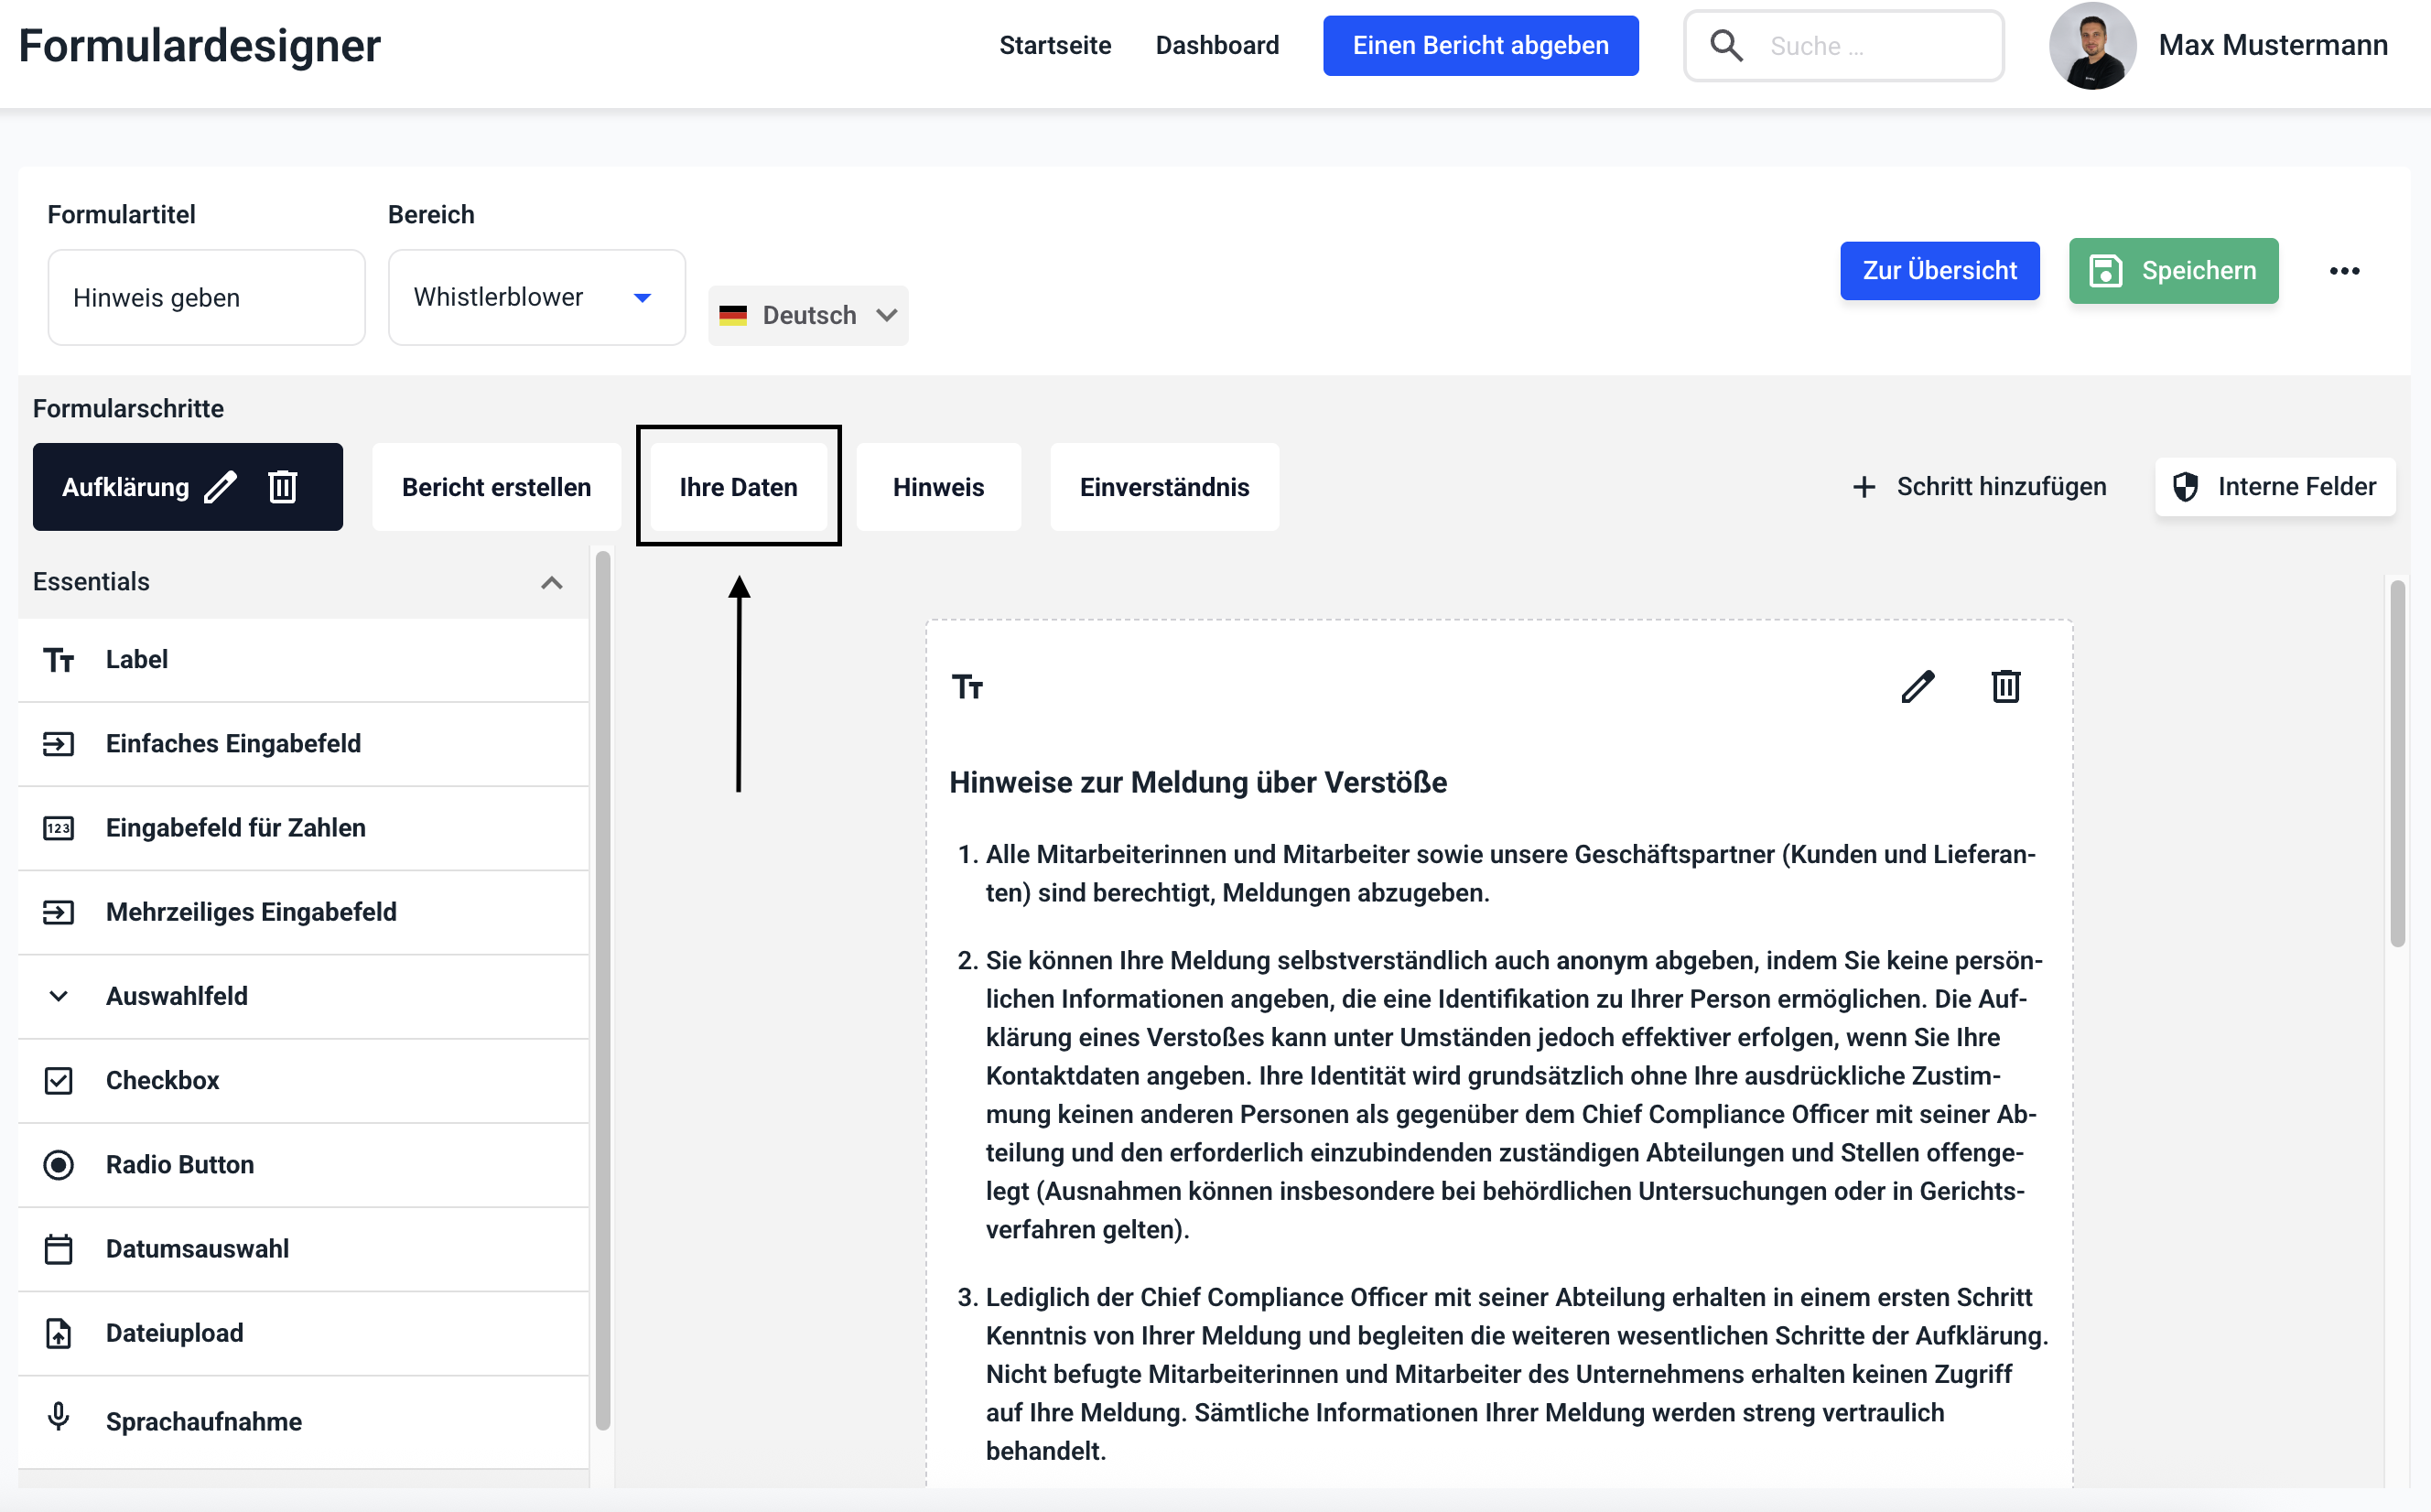2431x1512 pixels.
Task: Click the Speichern button
Action: pos(2173,271)
